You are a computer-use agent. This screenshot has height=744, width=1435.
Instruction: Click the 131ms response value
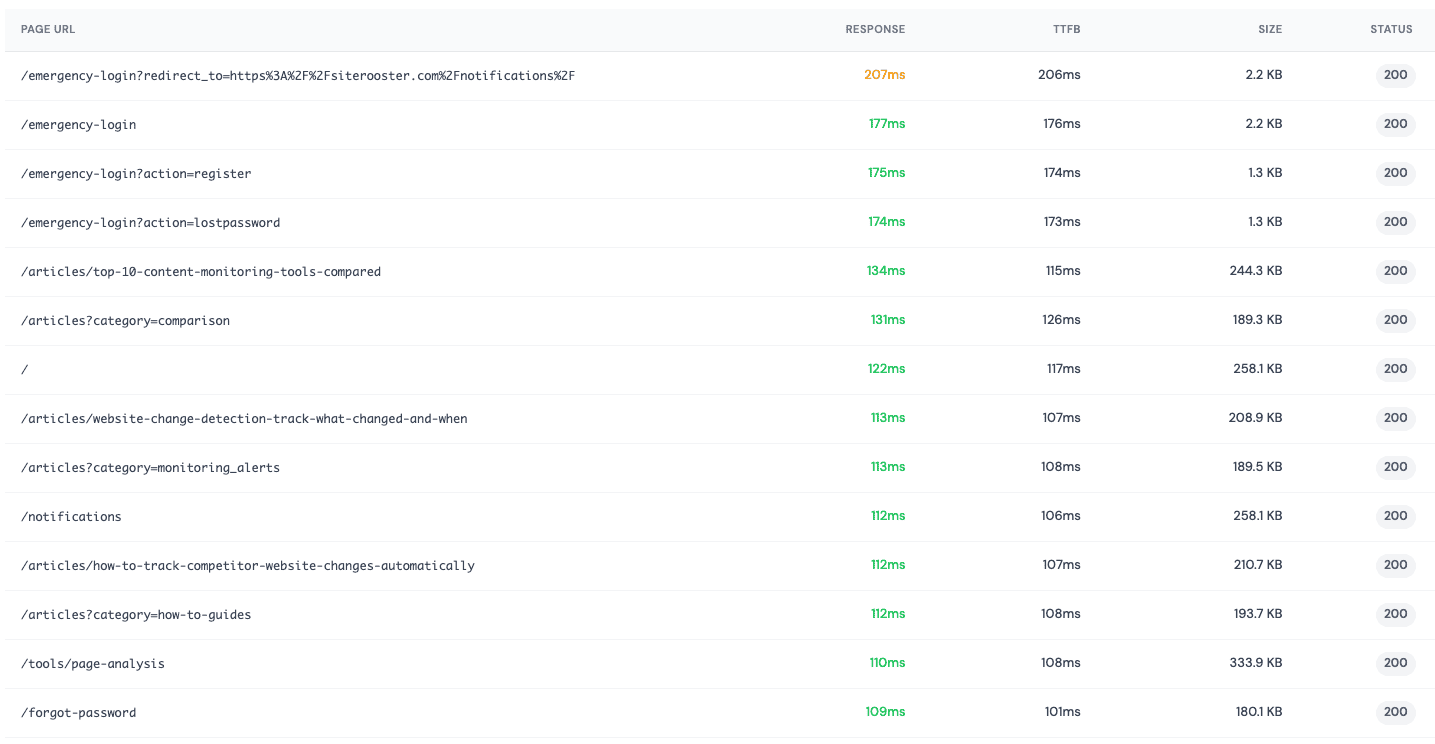pyautogui.click(x=888, y=320)
